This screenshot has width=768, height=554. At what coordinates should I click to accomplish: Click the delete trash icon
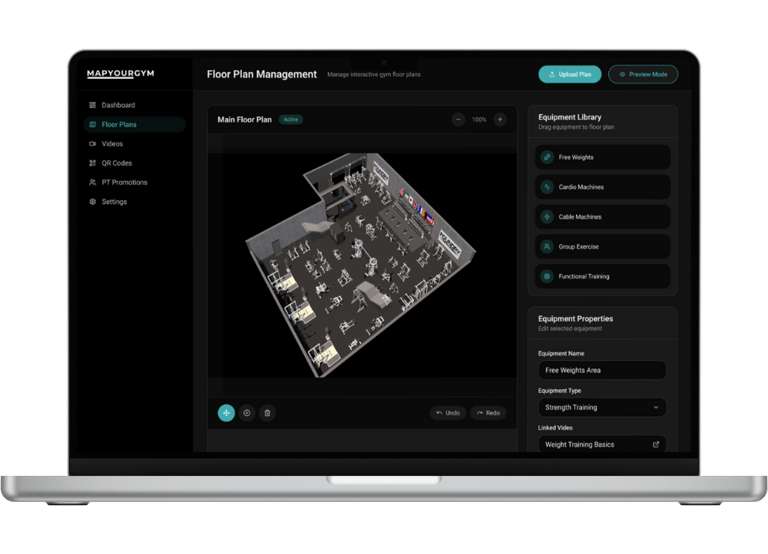click(x=267, y=413)
